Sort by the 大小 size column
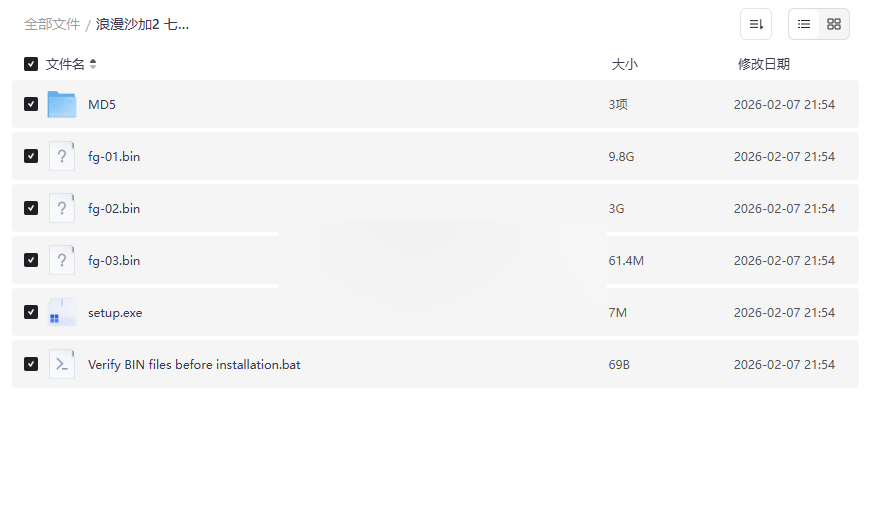Viewport: 874px width, 514px height. pyautogui.click(x=624, y=64)
